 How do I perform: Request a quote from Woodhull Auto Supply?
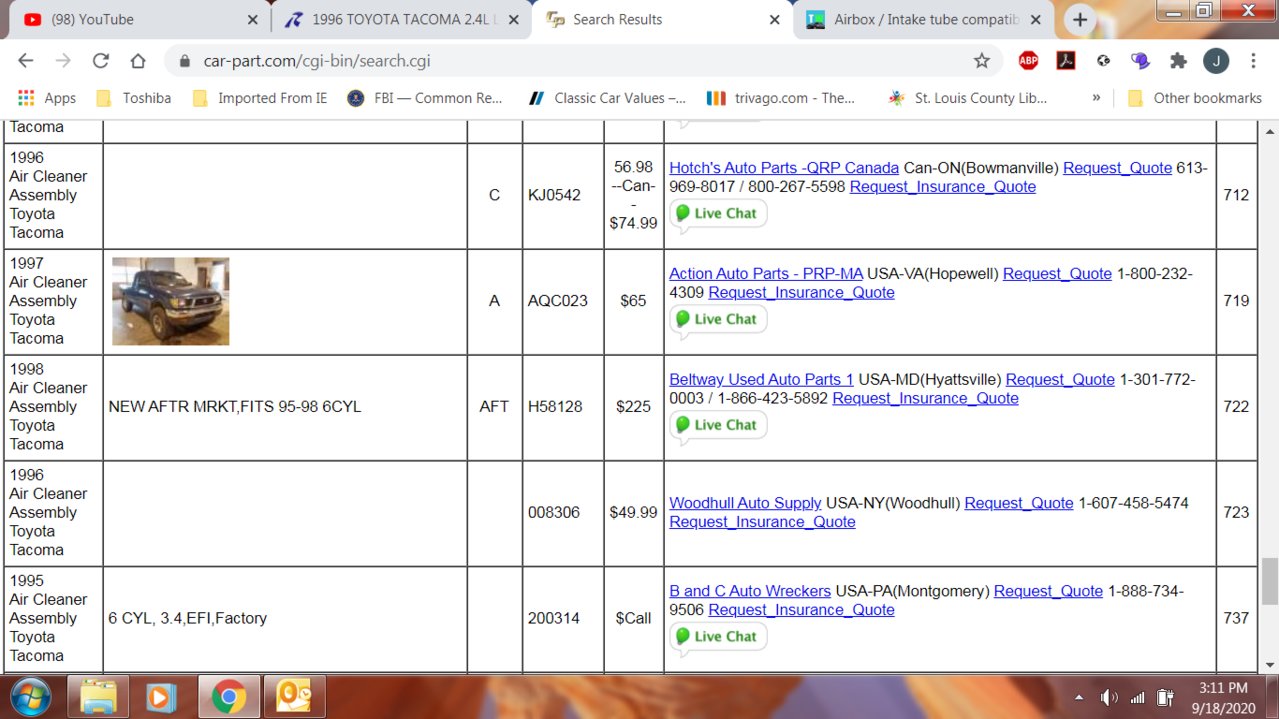coord(1019,503)
